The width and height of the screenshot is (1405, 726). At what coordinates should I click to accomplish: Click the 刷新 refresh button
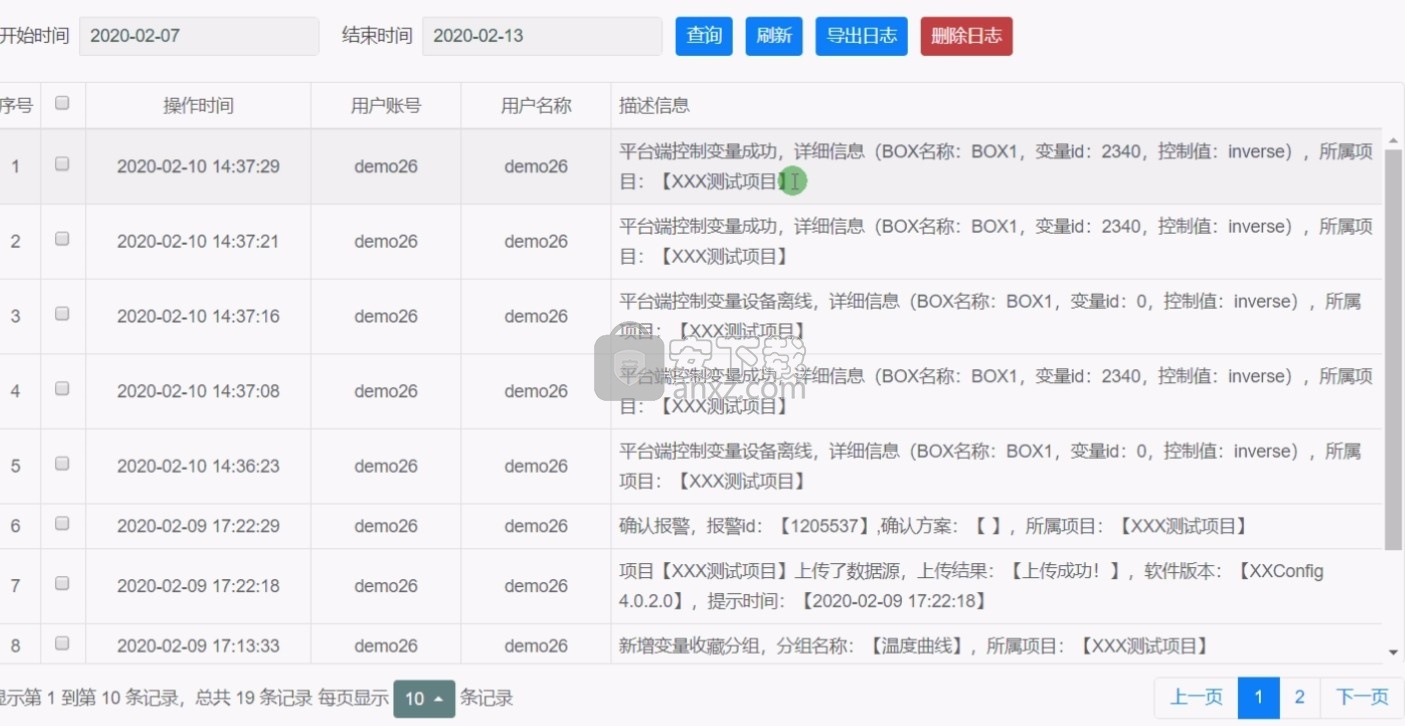(x=774, y=36)
